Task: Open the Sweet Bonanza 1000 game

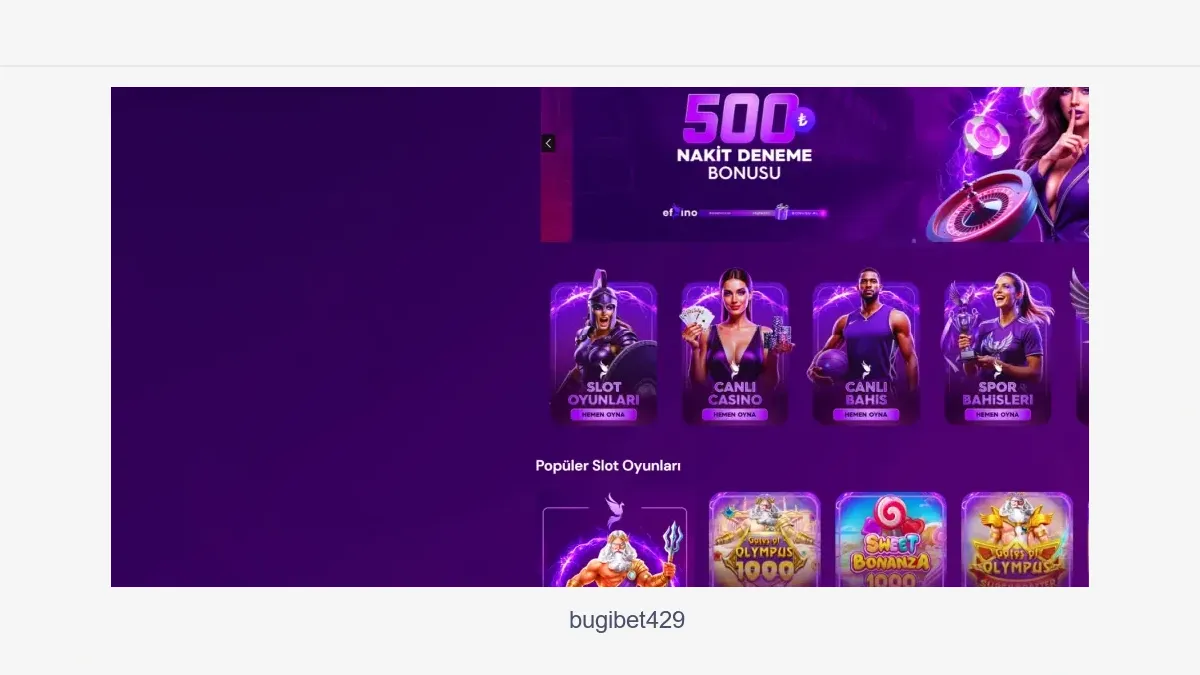Action: 890,540
